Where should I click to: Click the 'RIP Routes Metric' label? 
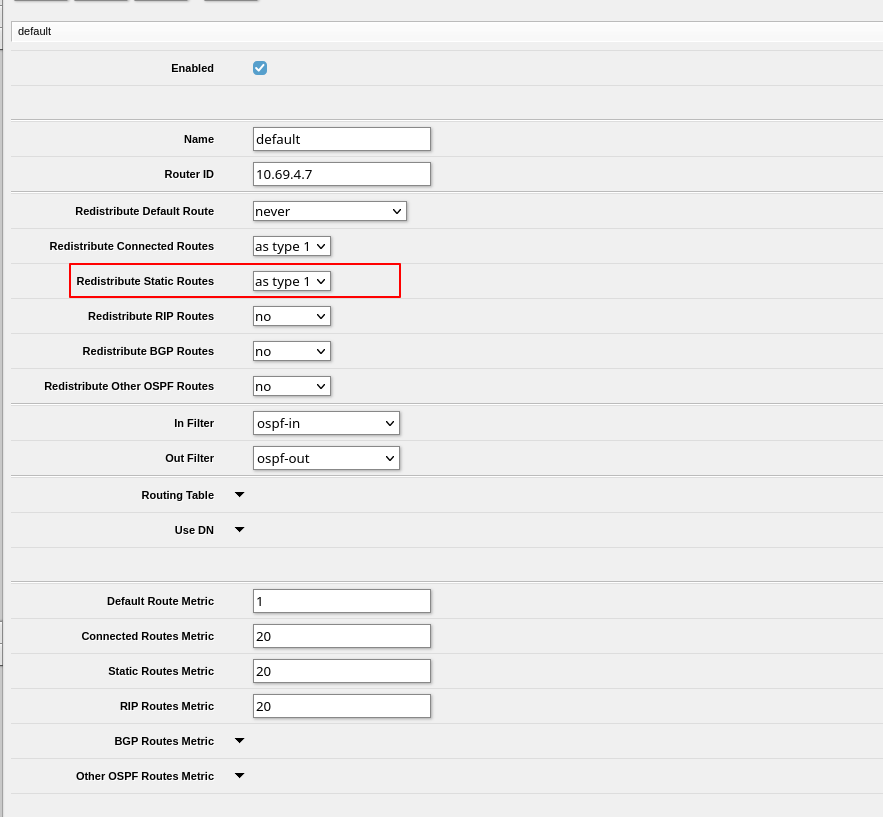click(167, 706)
